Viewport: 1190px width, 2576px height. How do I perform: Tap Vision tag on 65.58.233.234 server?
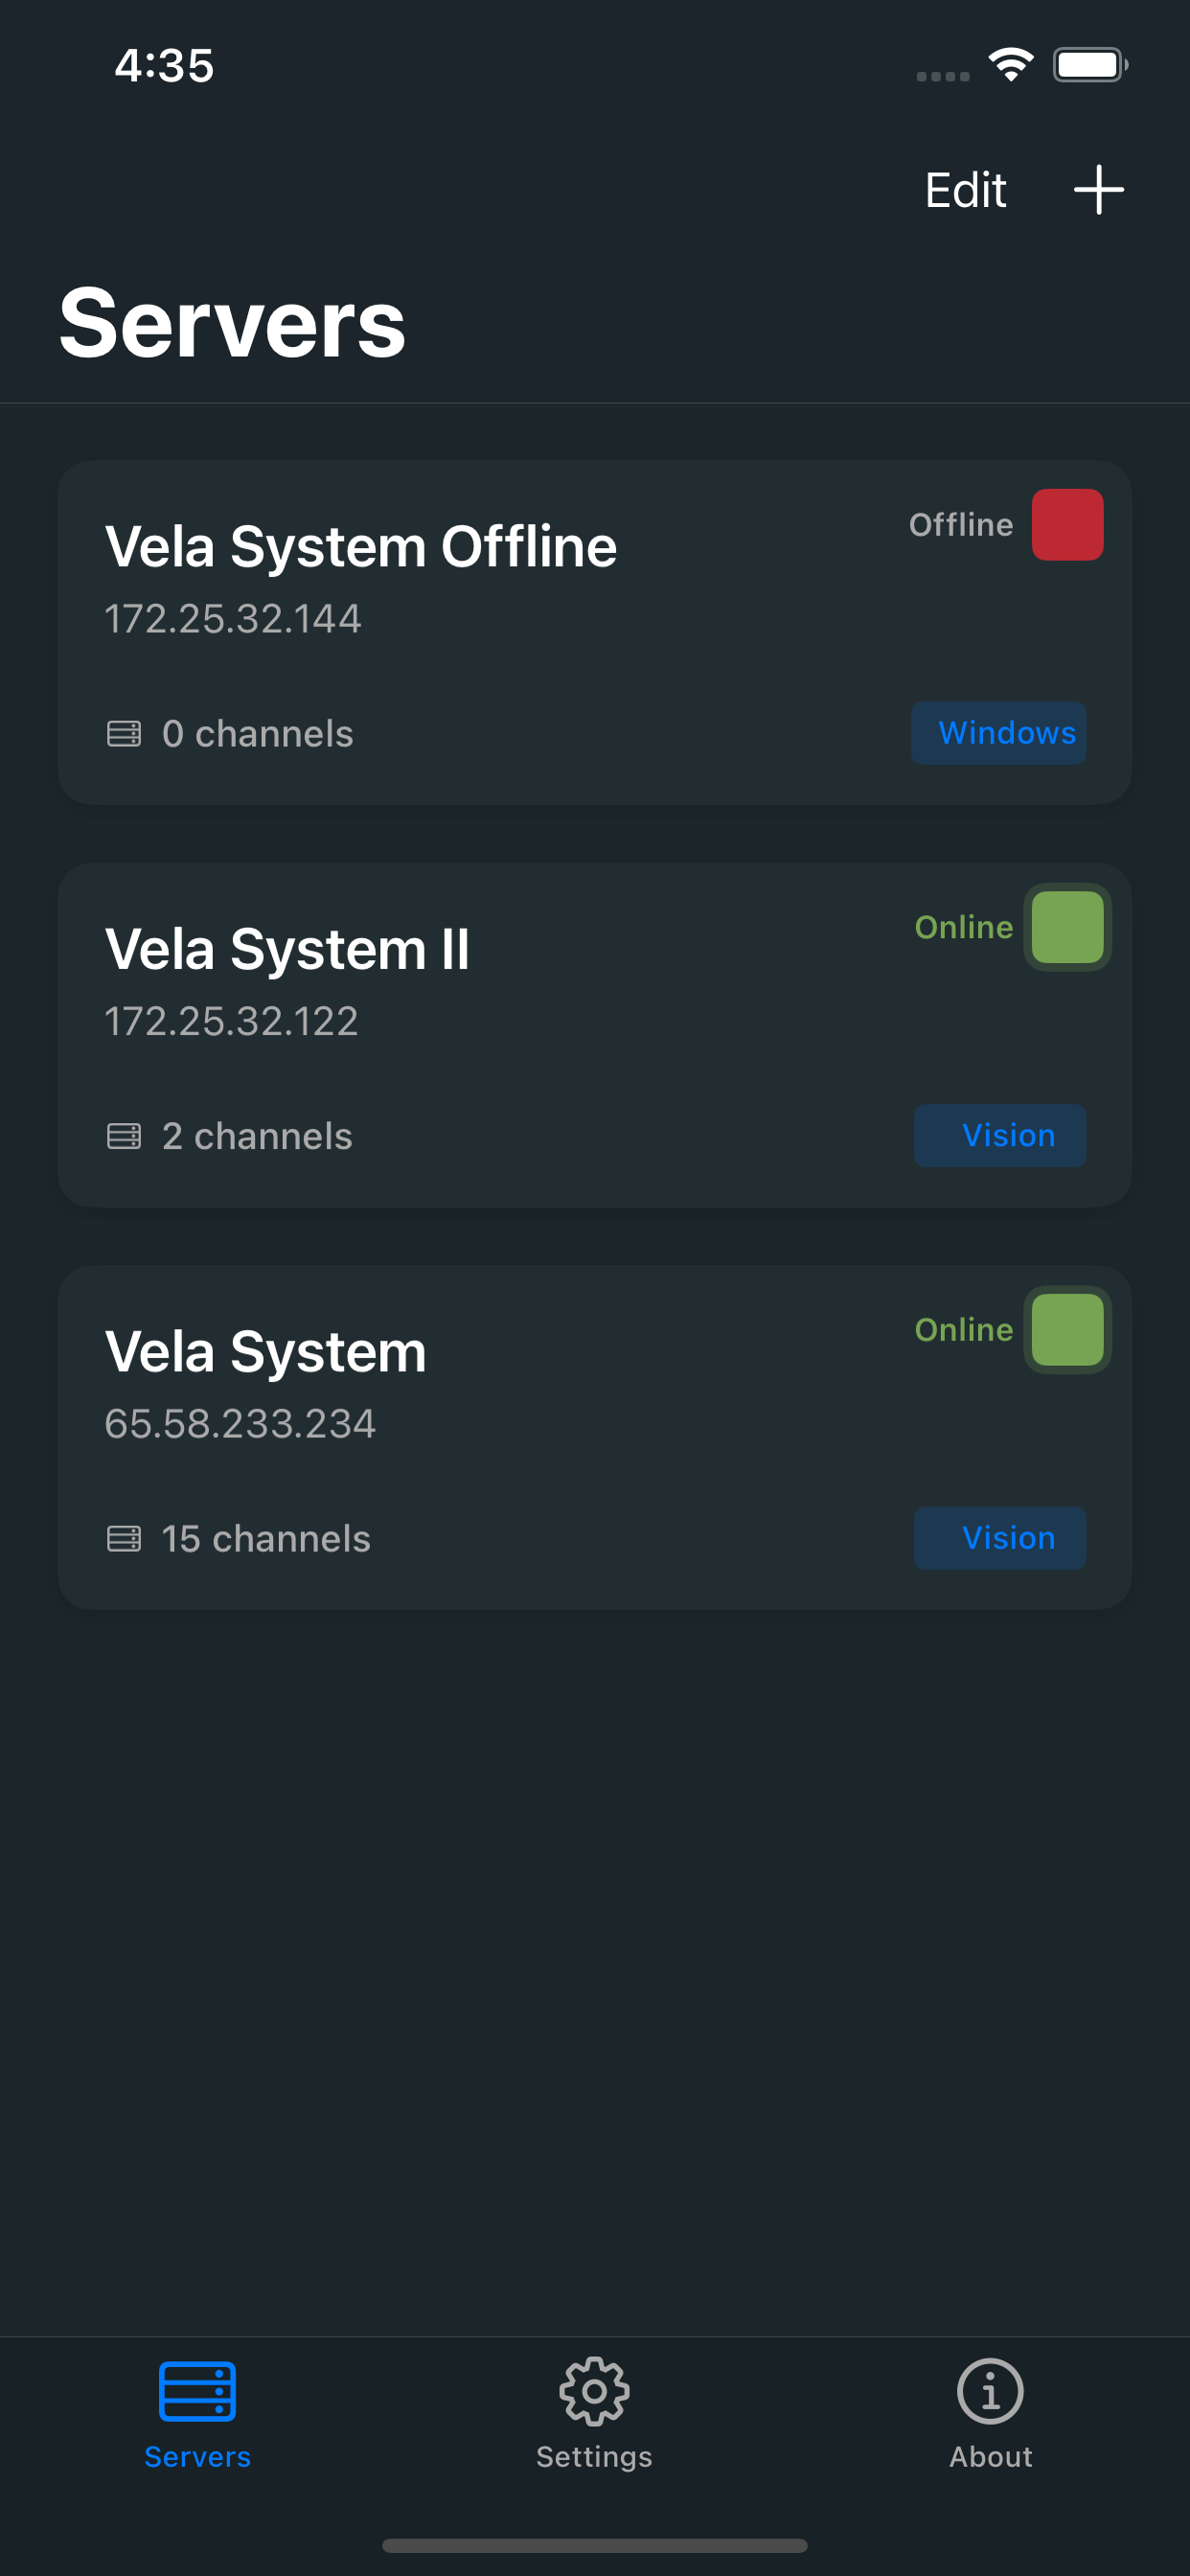pos(1000,1538)
